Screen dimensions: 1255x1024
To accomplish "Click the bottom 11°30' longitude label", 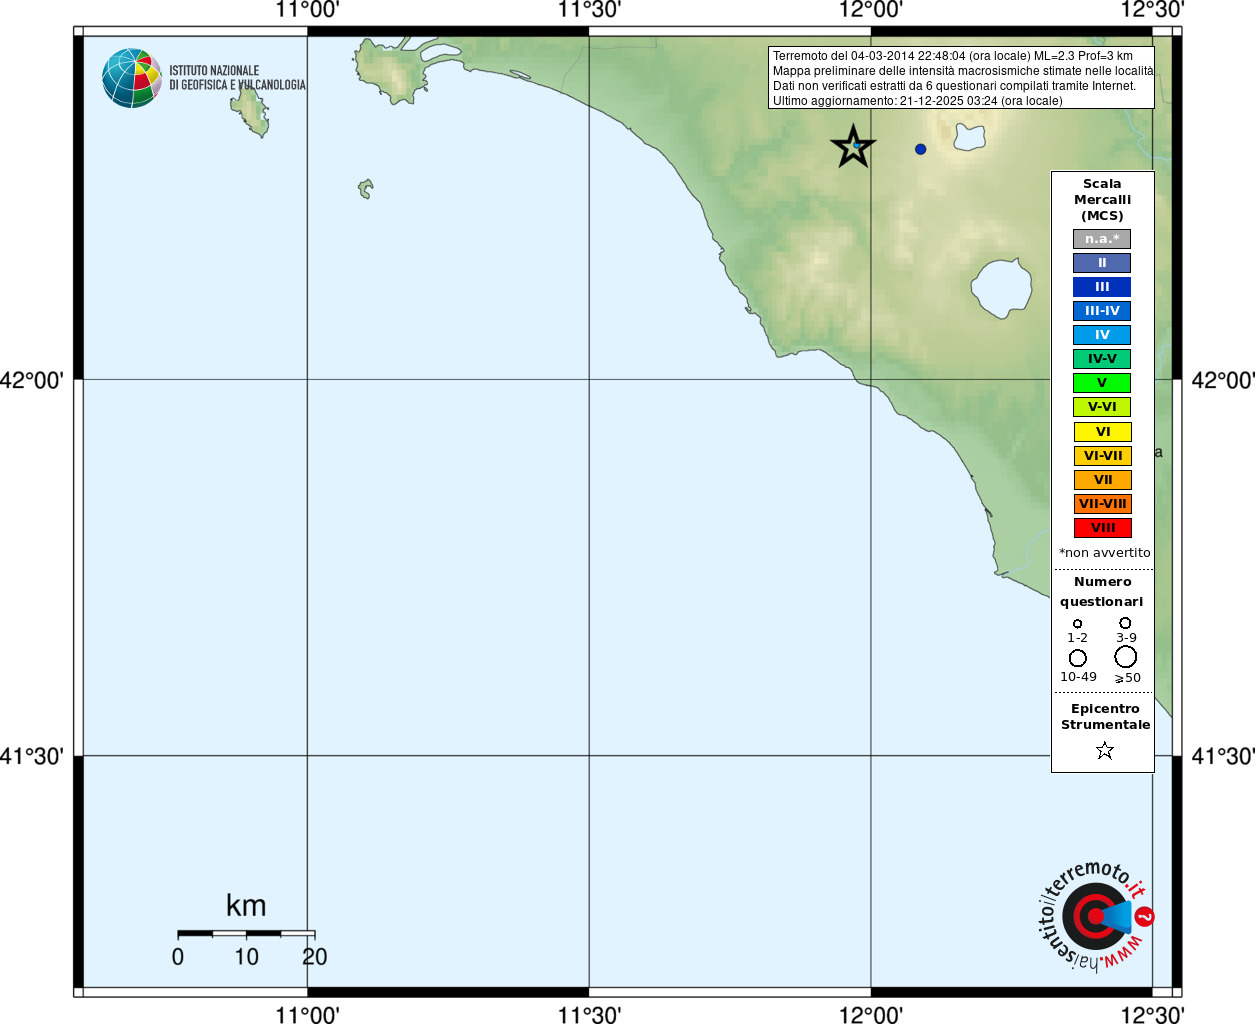I will tap(589, 1015).
